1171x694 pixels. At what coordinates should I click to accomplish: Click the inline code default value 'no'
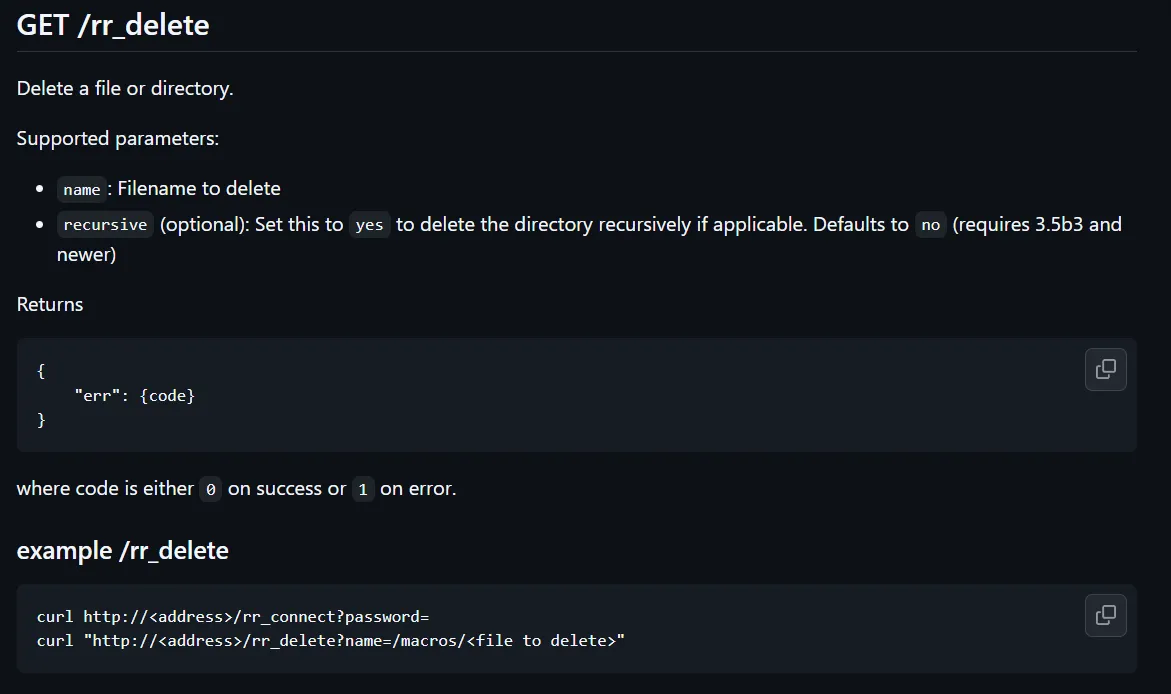(930, 225)
